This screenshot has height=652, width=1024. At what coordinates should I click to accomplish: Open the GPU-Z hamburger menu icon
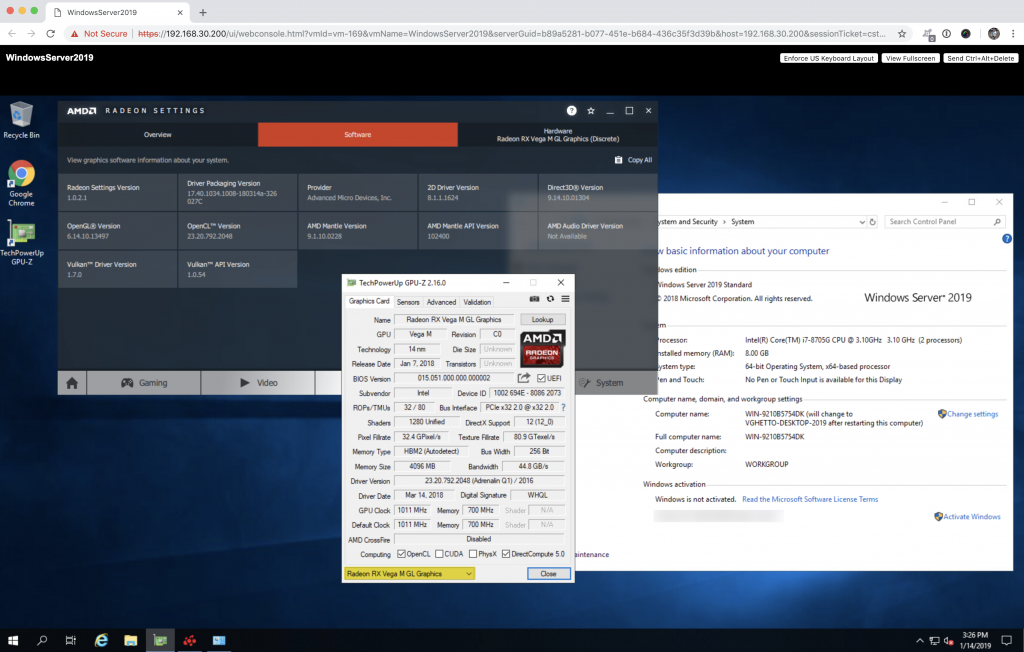pyautogui.click(x=566, y=299)
